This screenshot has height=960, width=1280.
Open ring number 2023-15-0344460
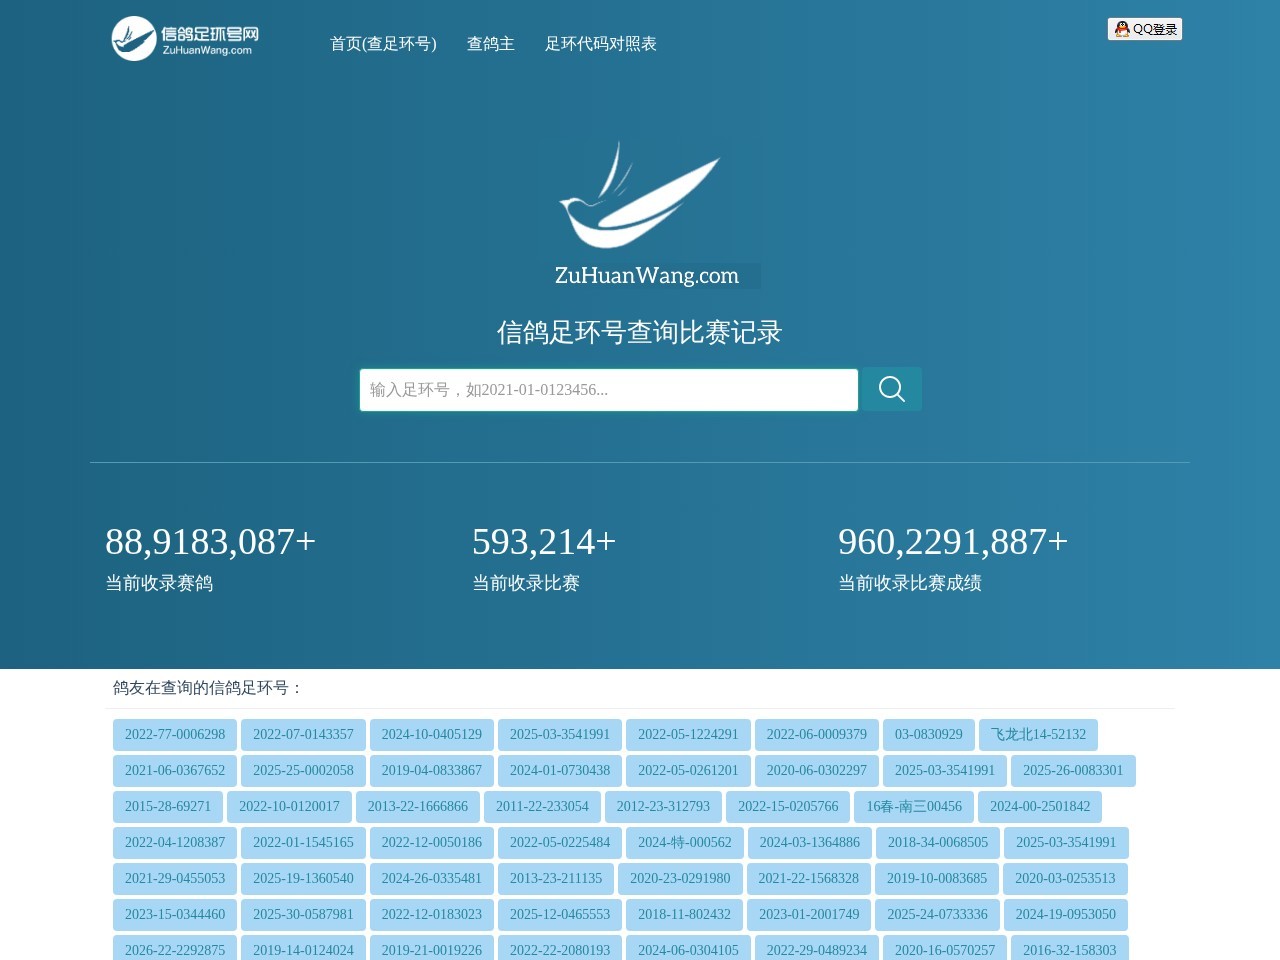tap(175, 915)
